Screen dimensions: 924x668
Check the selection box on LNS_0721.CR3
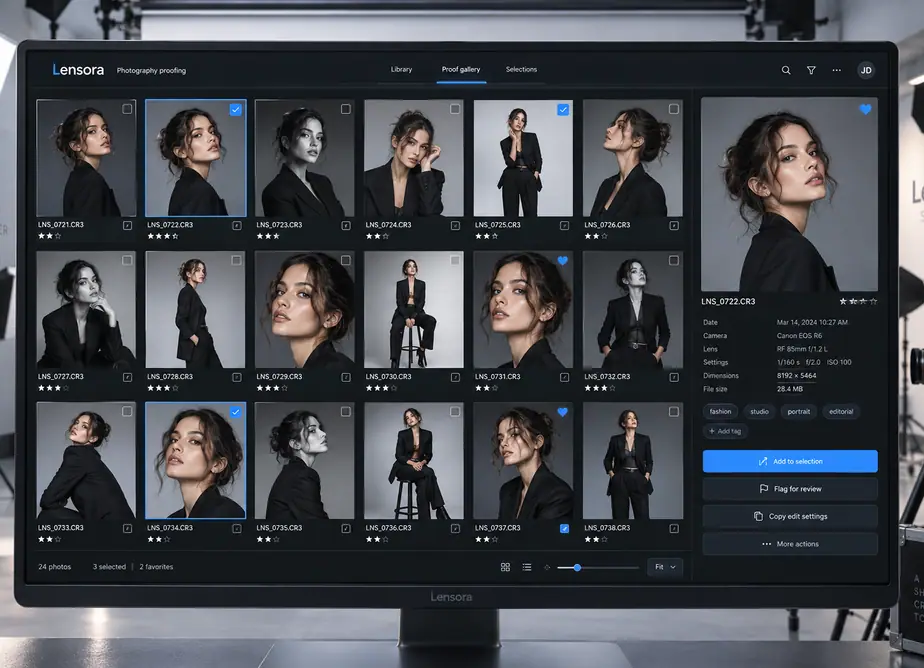pos(127,109)
